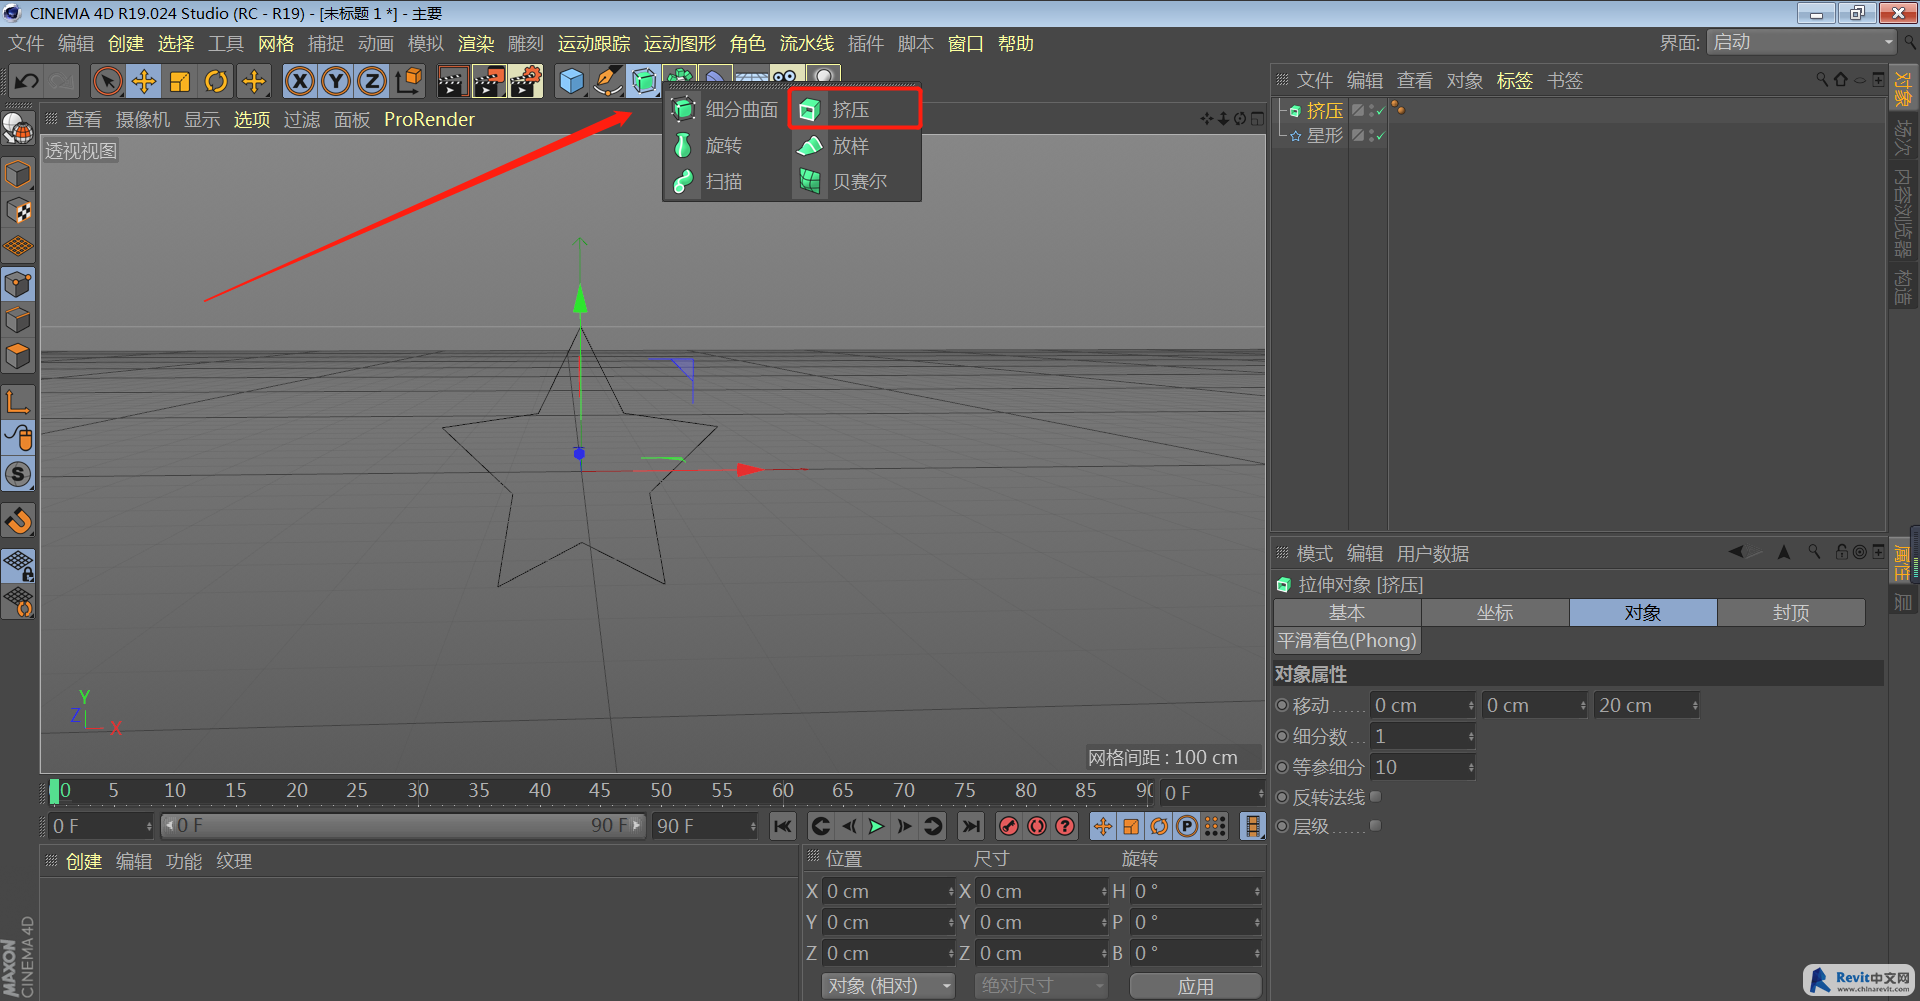Click the attribute manager back arrow
This screenshot has height=1001, width=1920.
[1736, 552]
